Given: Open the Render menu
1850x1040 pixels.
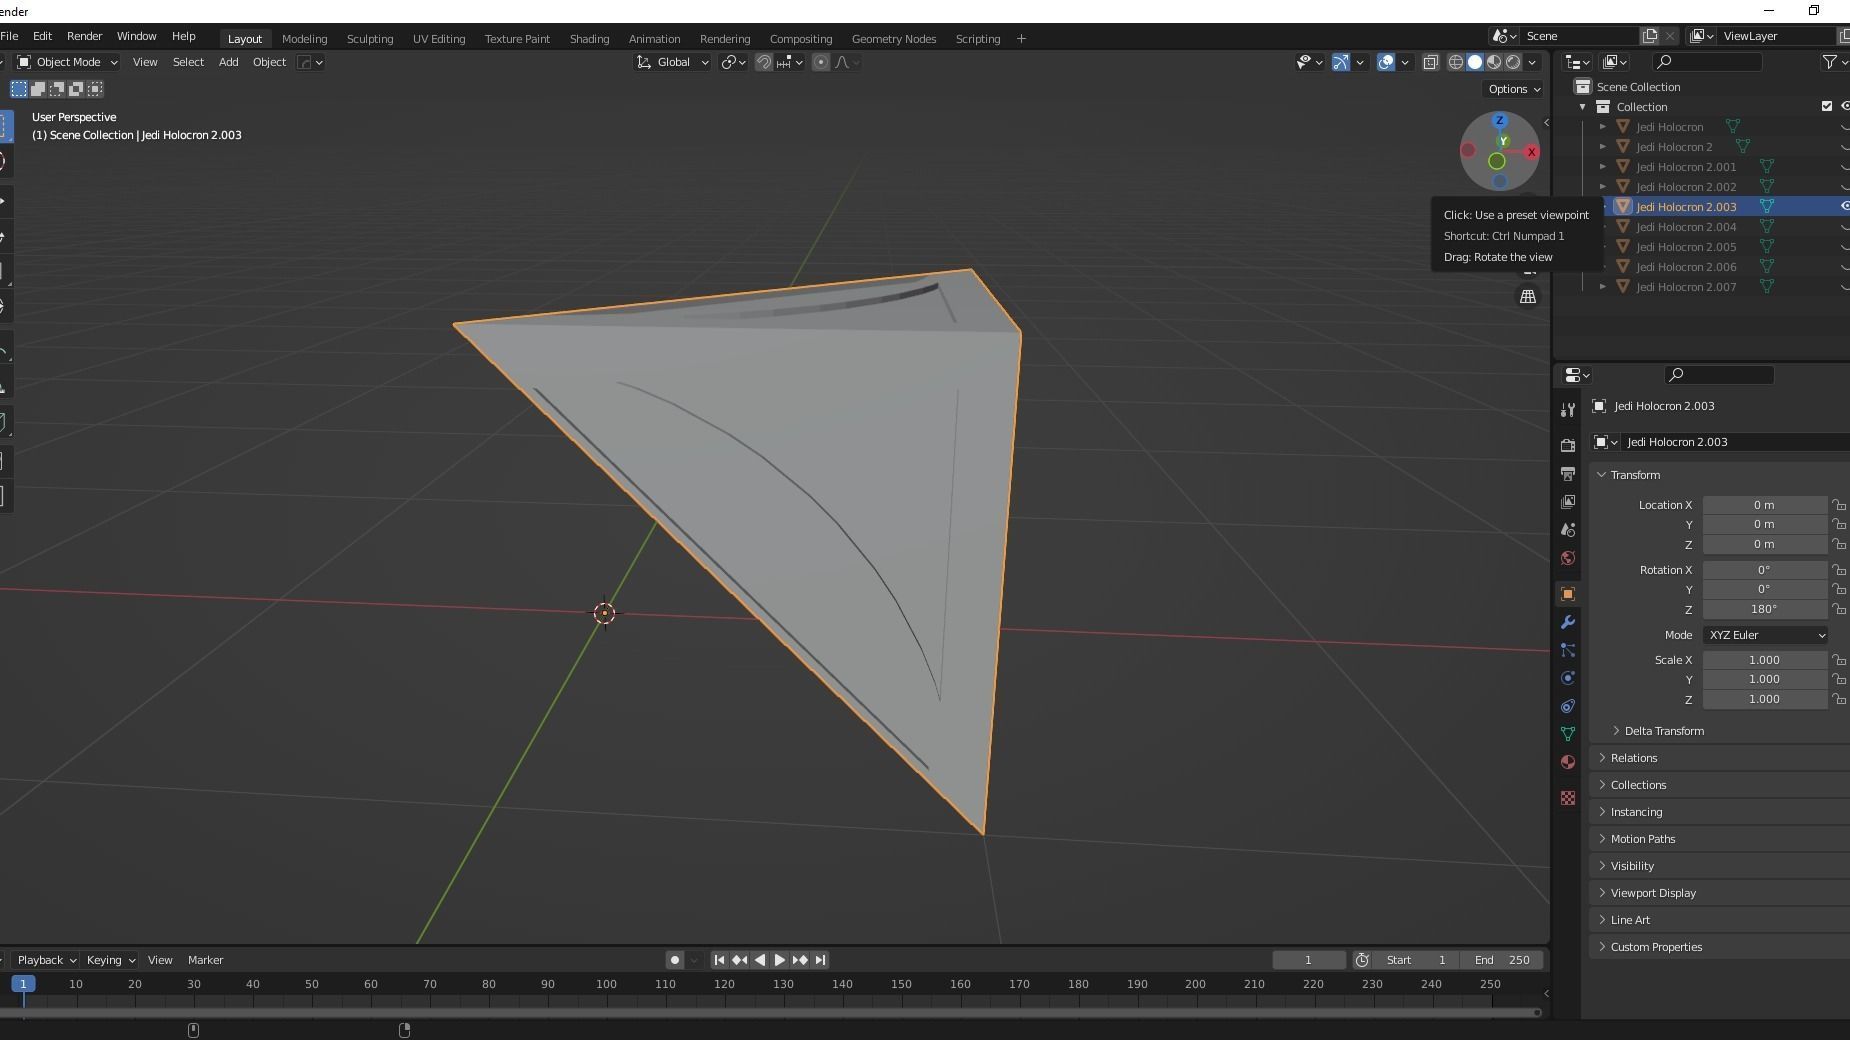Looking at the screenshot, I should tap(84, 36).
